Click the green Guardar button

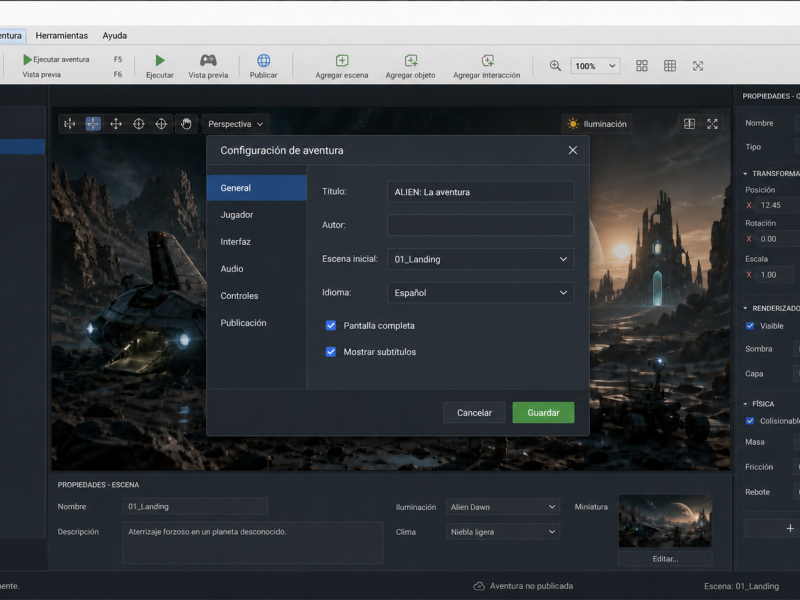(x=543, y=413)
